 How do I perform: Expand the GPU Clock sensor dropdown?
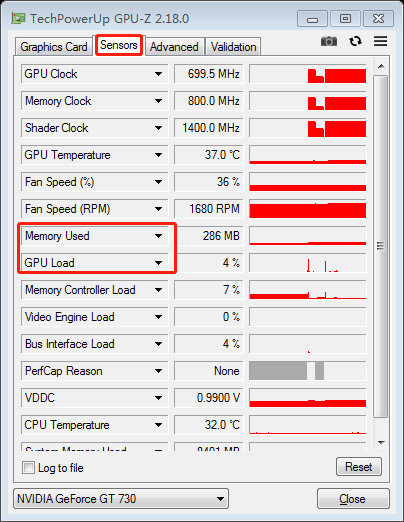click(x=158, y=74)
